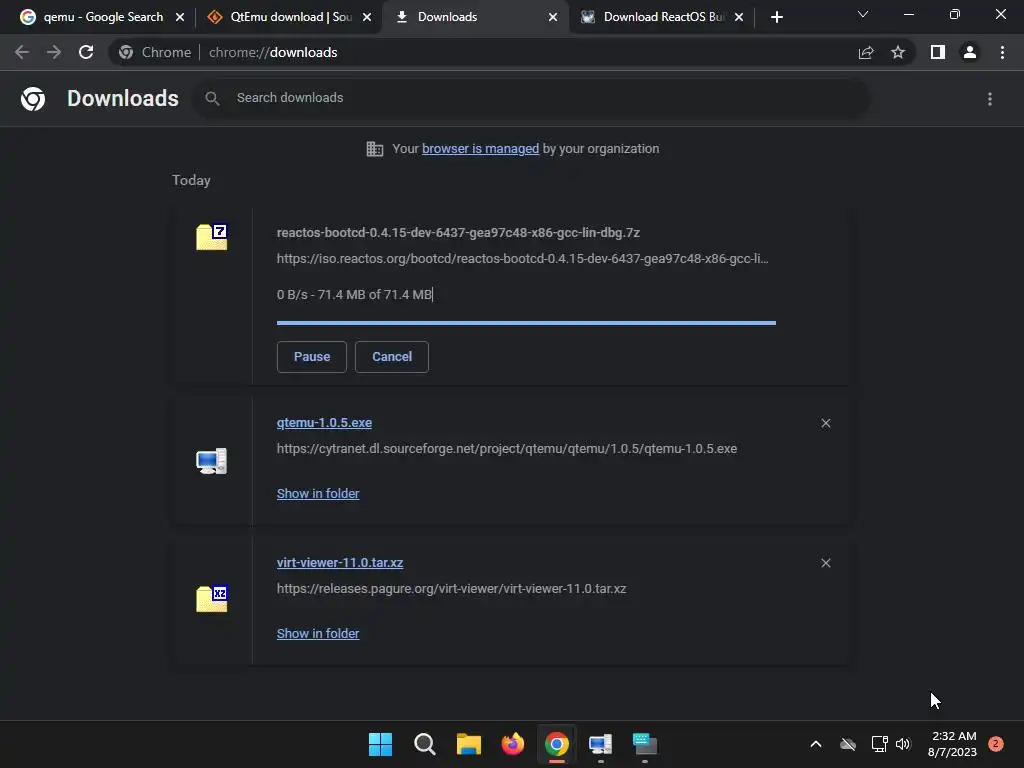Open the volume control in tray

click(x=903, y=744)
